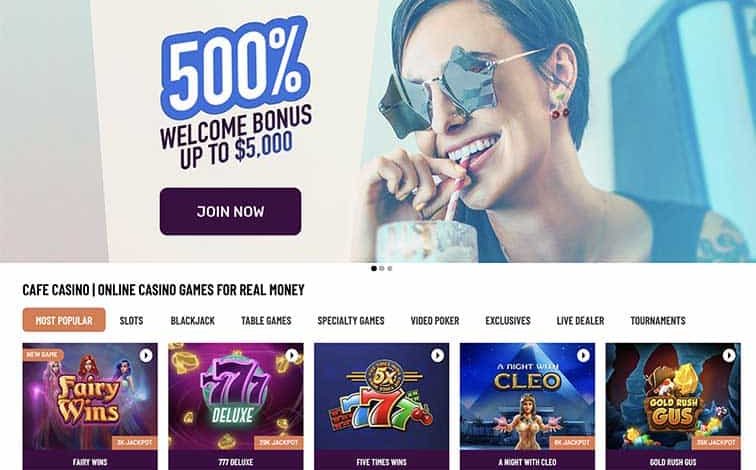The height and width of the screenshot is (470, 756).
Task: Select the third carousel dot indicator
Action: (390, 269)
